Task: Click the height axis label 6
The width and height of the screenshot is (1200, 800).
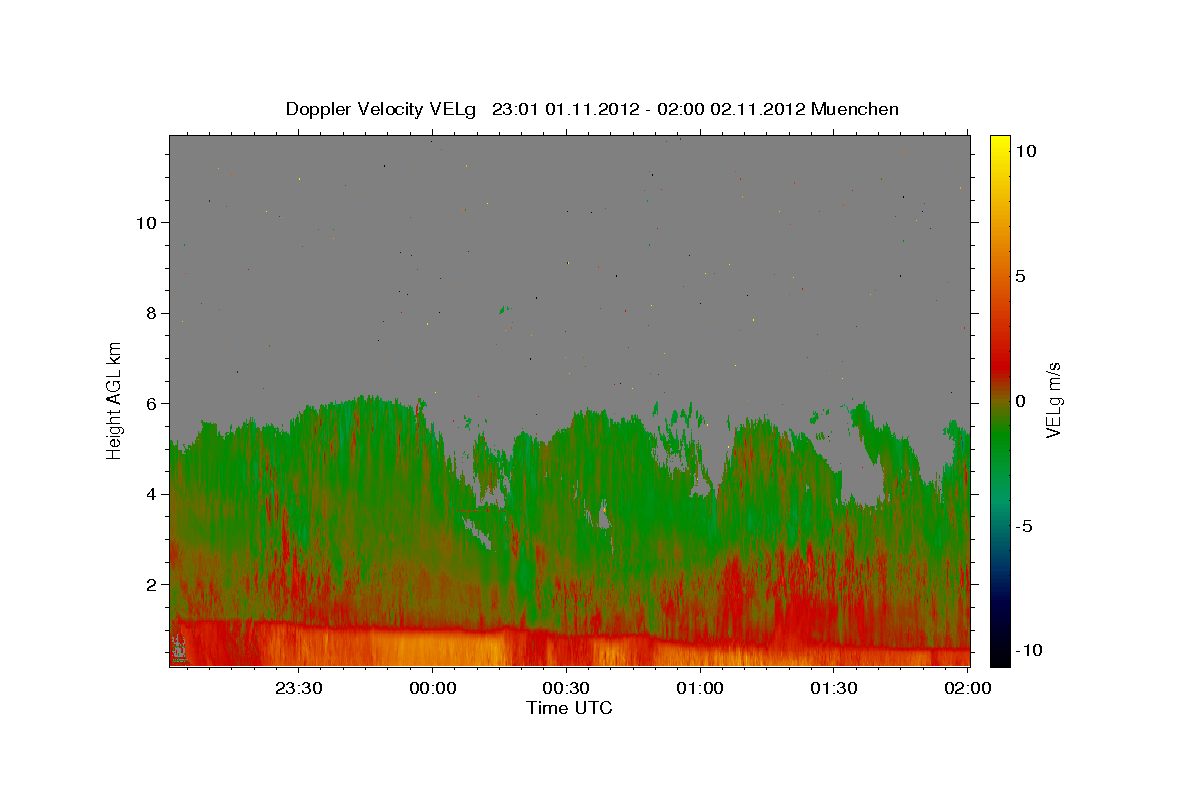Action: coord(153,403)
